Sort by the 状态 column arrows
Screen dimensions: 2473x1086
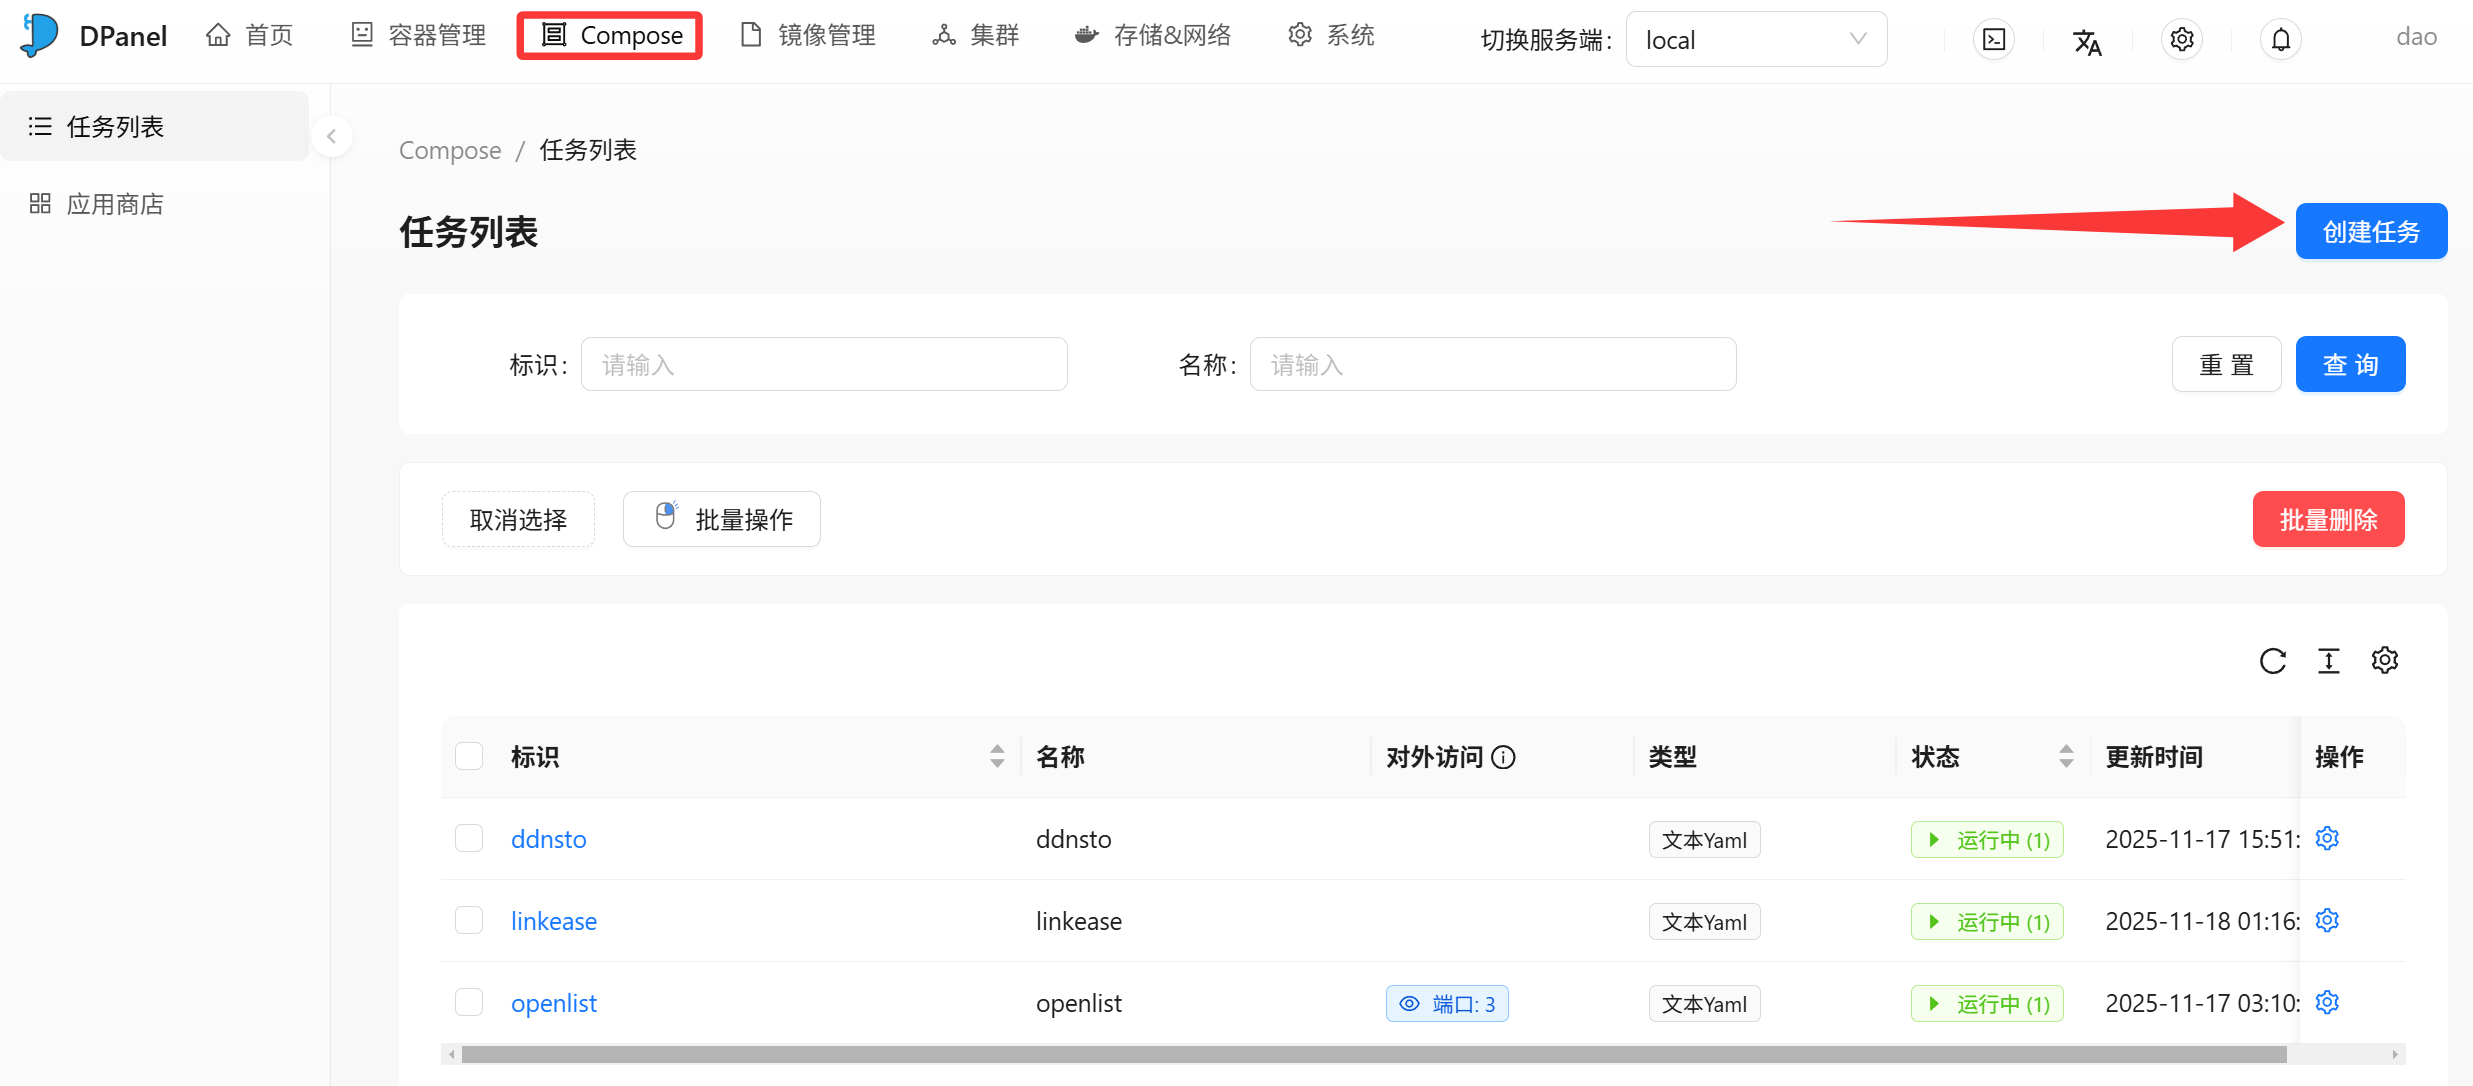tap(2066, 756)
